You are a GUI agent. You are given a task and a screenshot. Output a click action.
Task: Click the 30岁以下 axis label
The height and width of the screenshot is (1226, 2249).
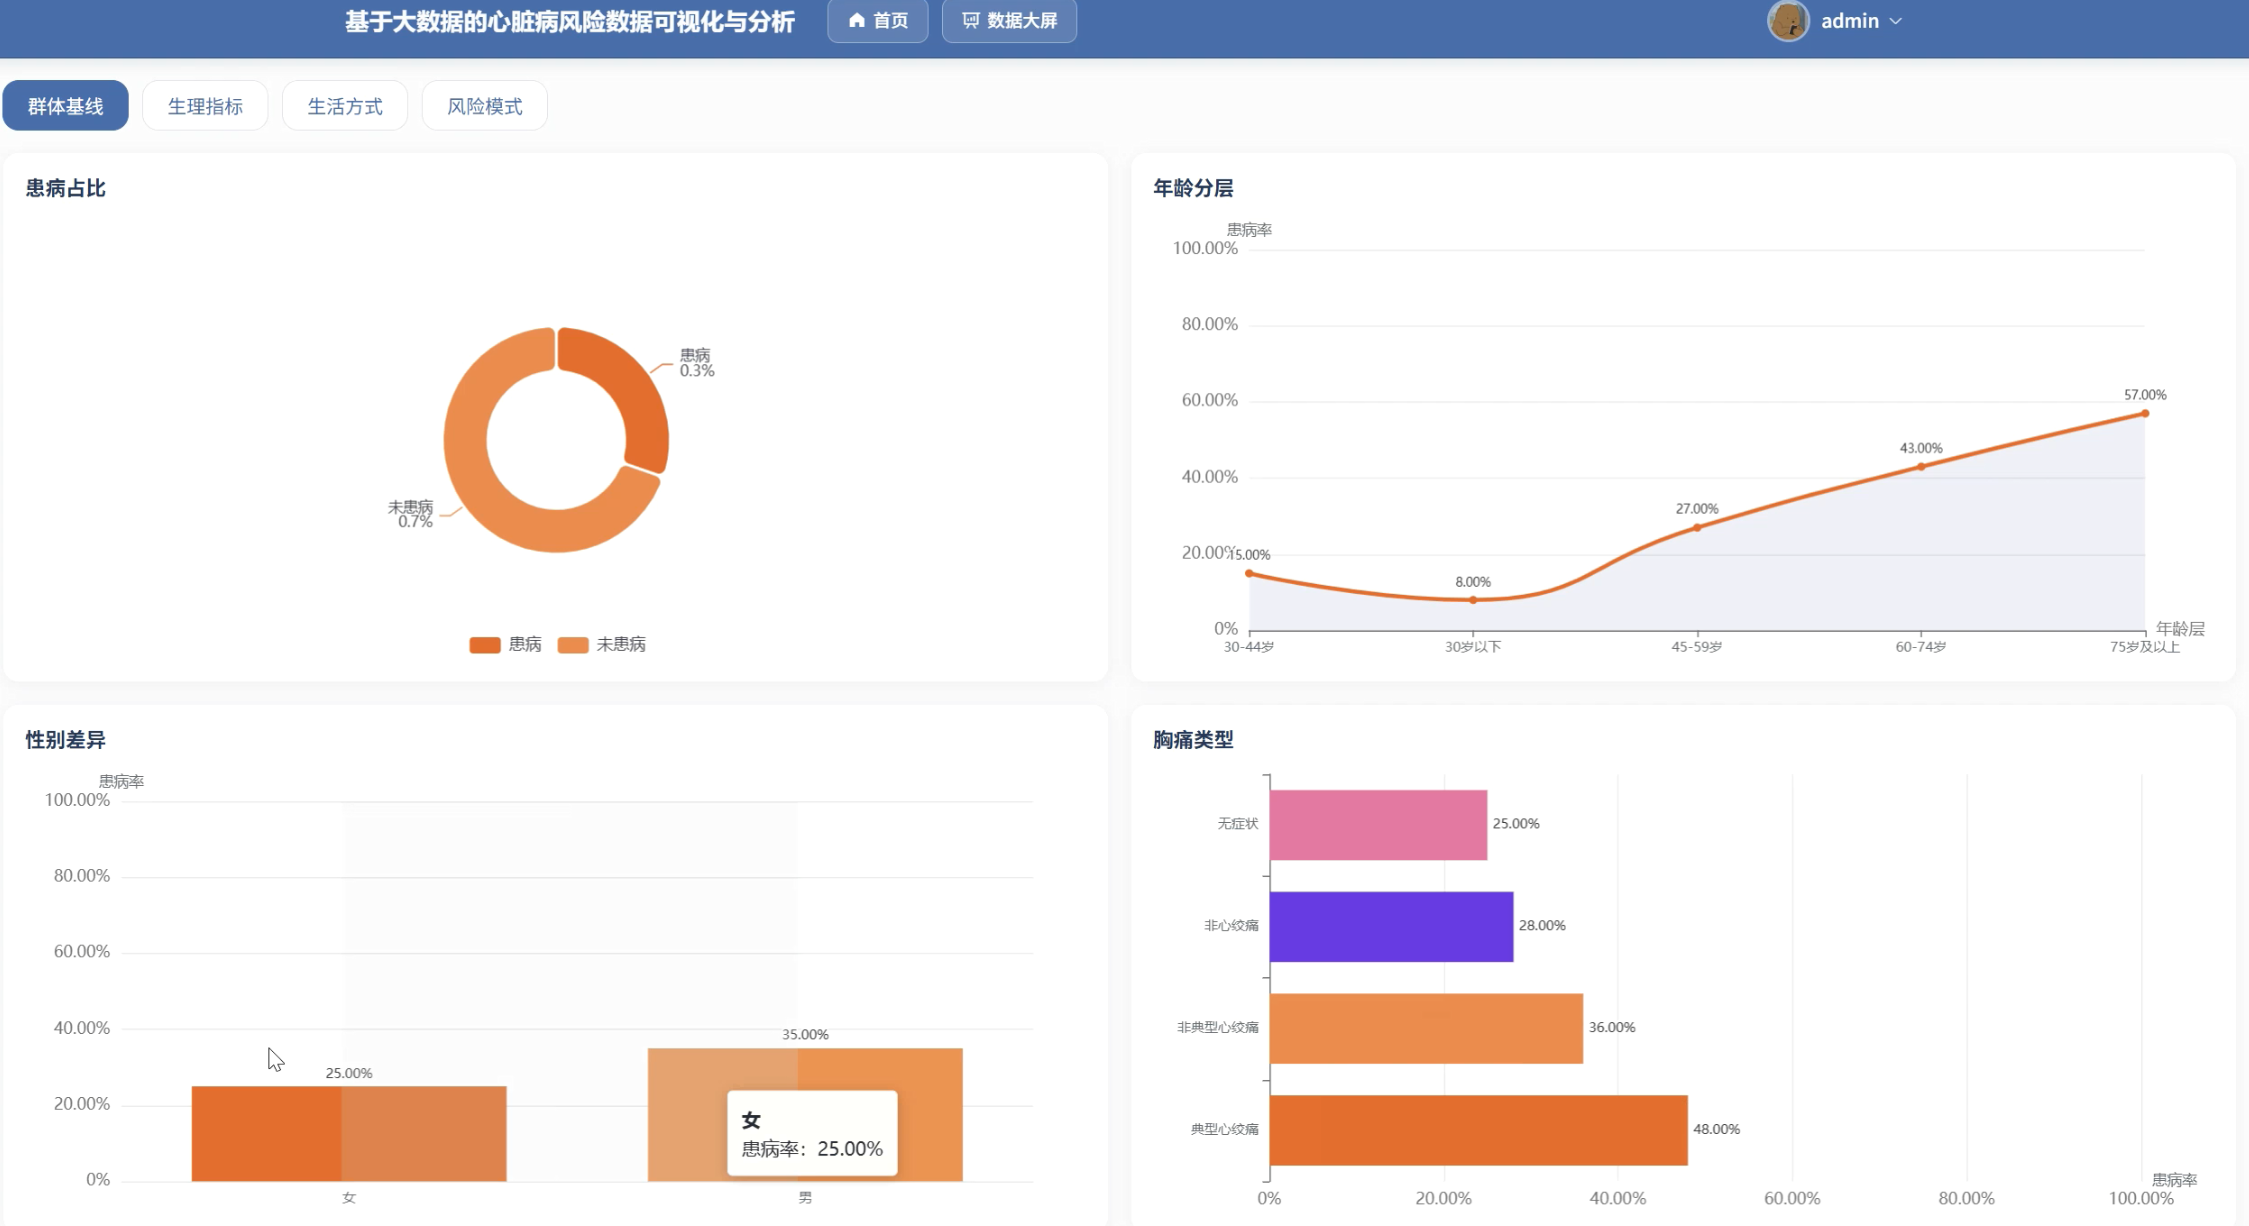[1472, 647]
